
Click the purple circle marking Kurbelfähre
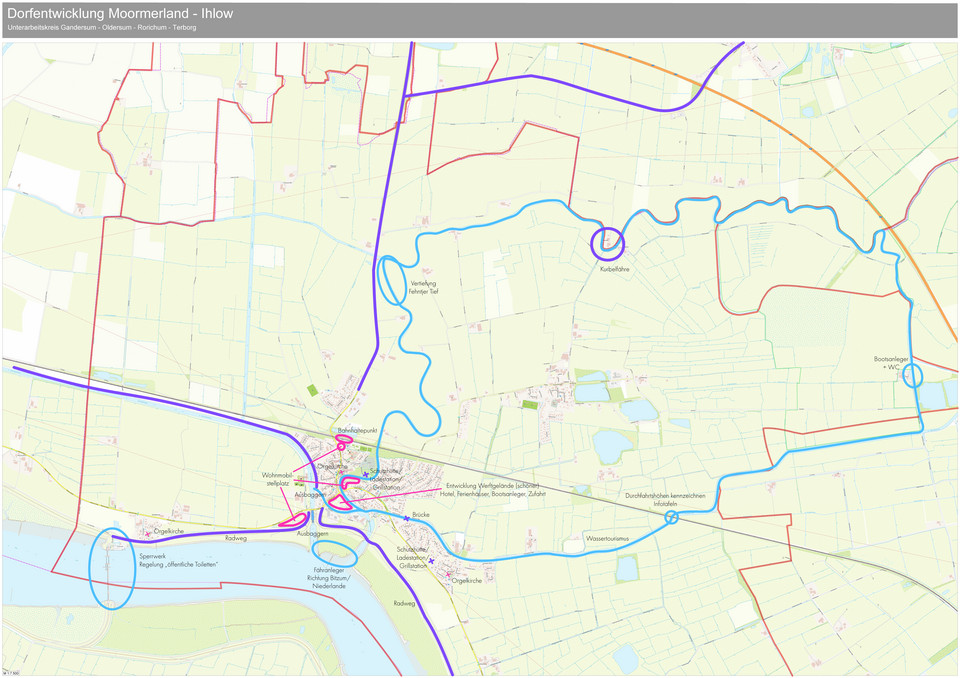[x=607, y=243]
